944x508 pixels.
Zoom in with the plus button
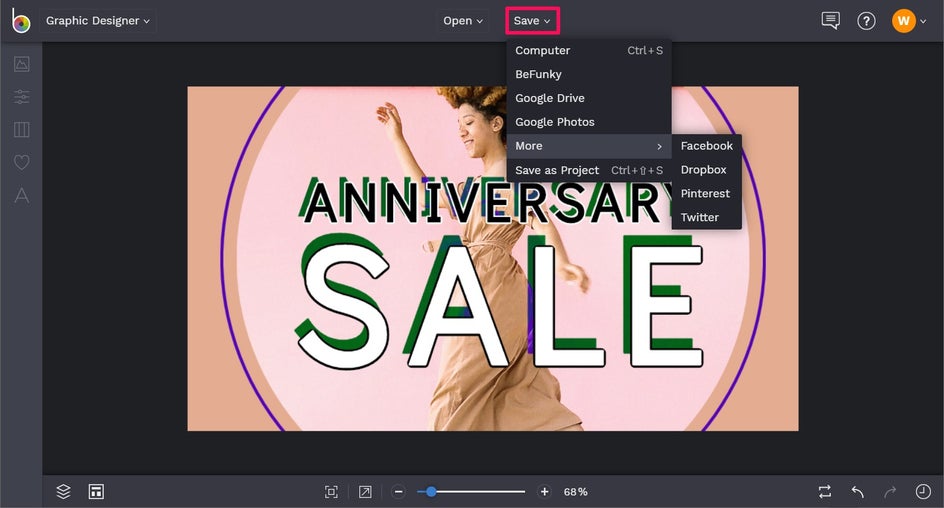coord(544,492)
